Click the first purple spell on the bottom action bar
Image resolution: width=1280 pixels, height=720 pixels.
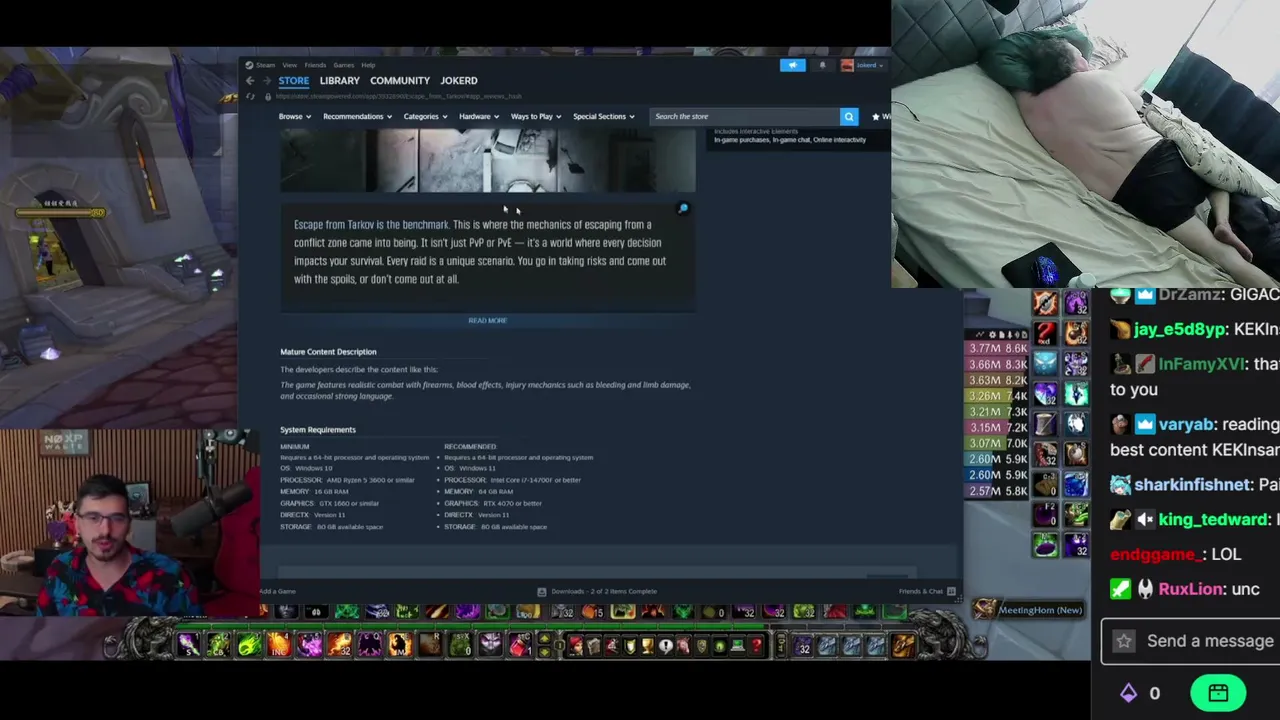(188, 646)
